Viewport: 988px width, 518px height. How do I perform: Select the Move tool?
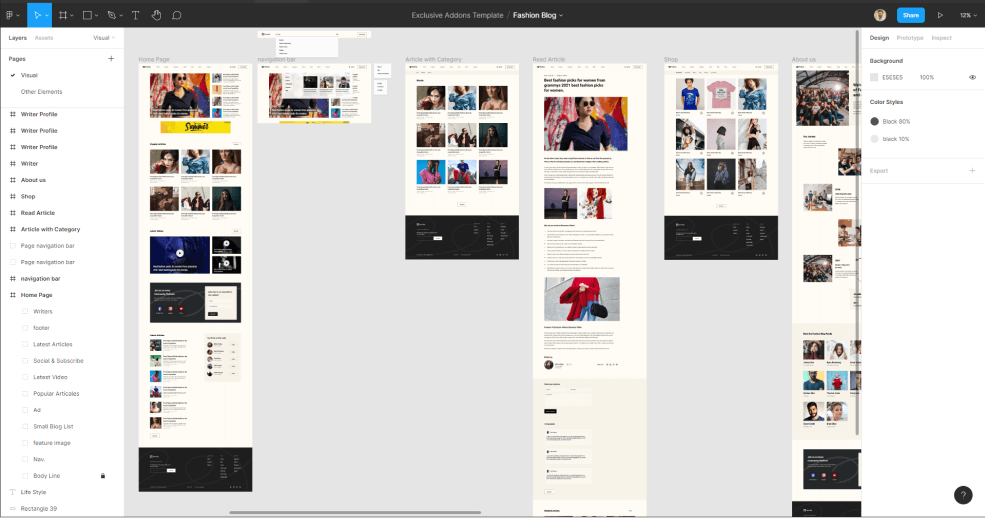click(37, 15)
